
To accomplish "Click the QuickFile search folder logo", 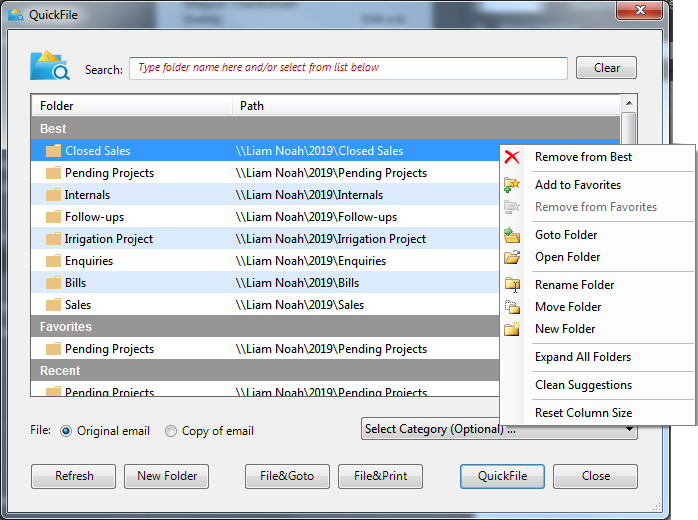I will [50, 66].
